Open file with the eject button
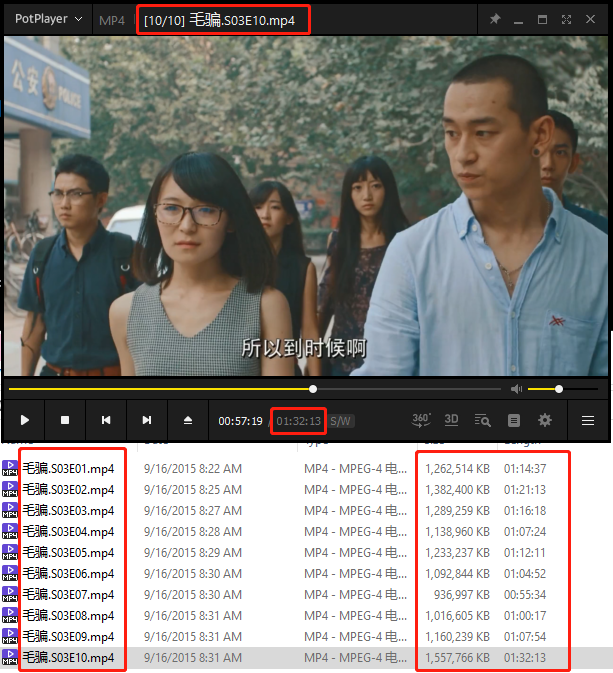 coord(188,420)
